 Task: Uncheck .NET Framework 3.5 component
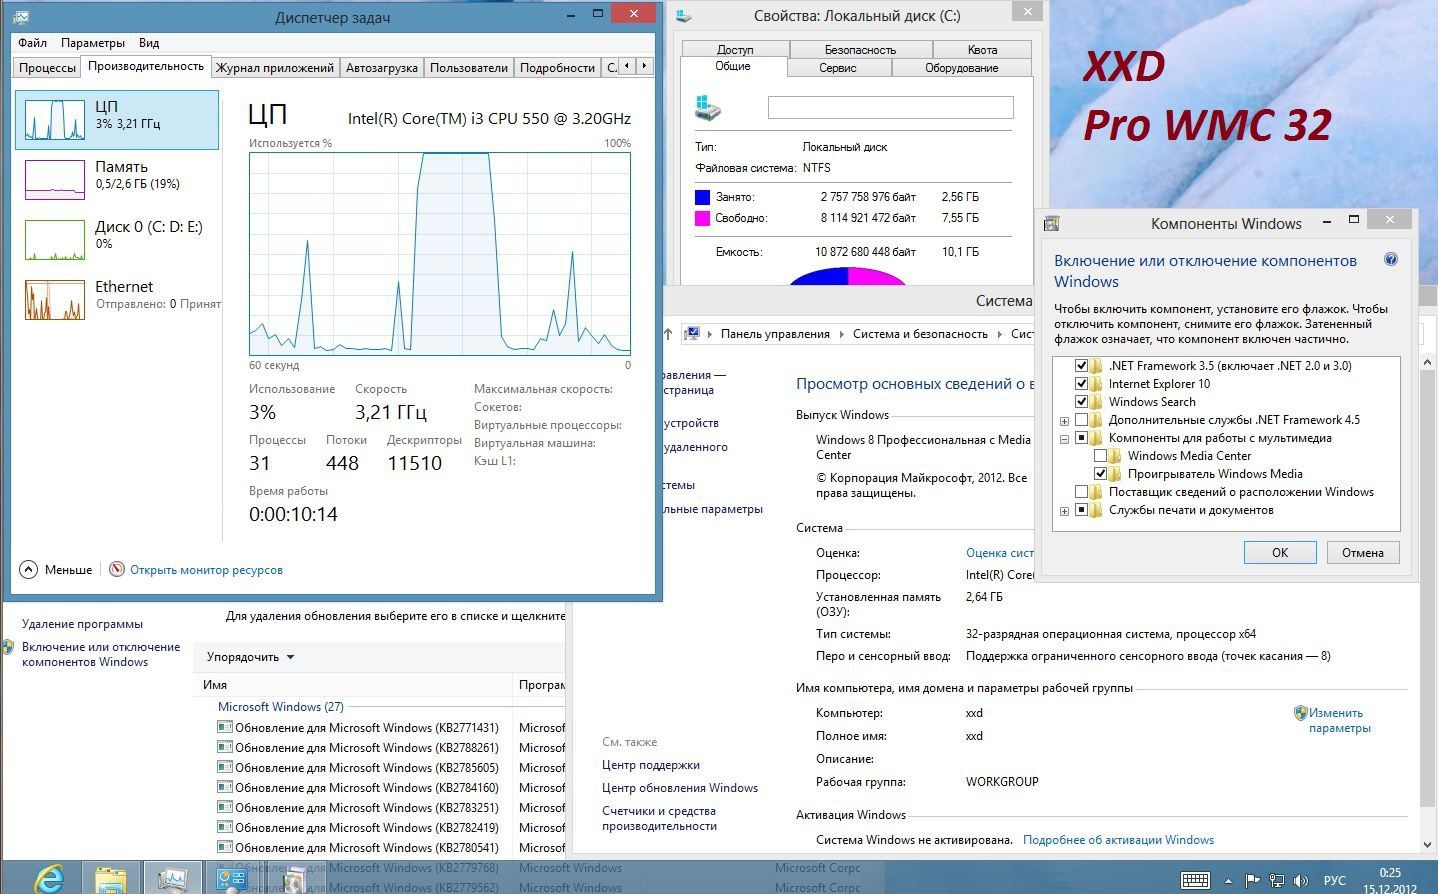click(1081, 366)
